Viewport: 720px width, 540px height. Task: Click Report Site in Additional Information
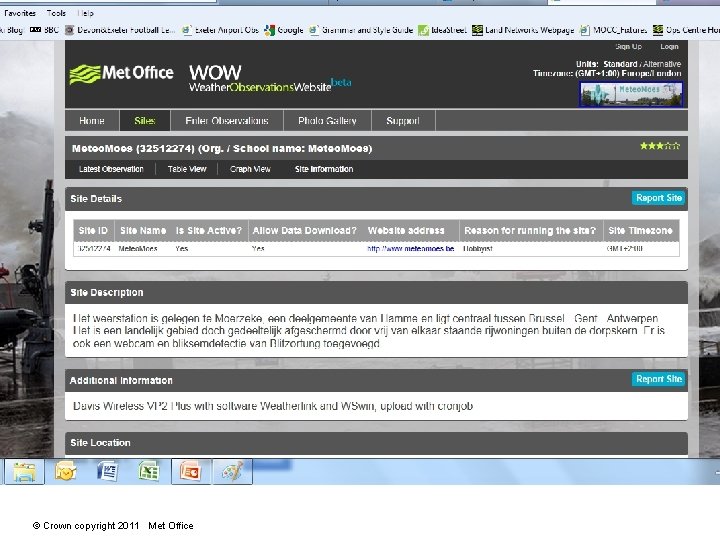[x=658, y=379]
